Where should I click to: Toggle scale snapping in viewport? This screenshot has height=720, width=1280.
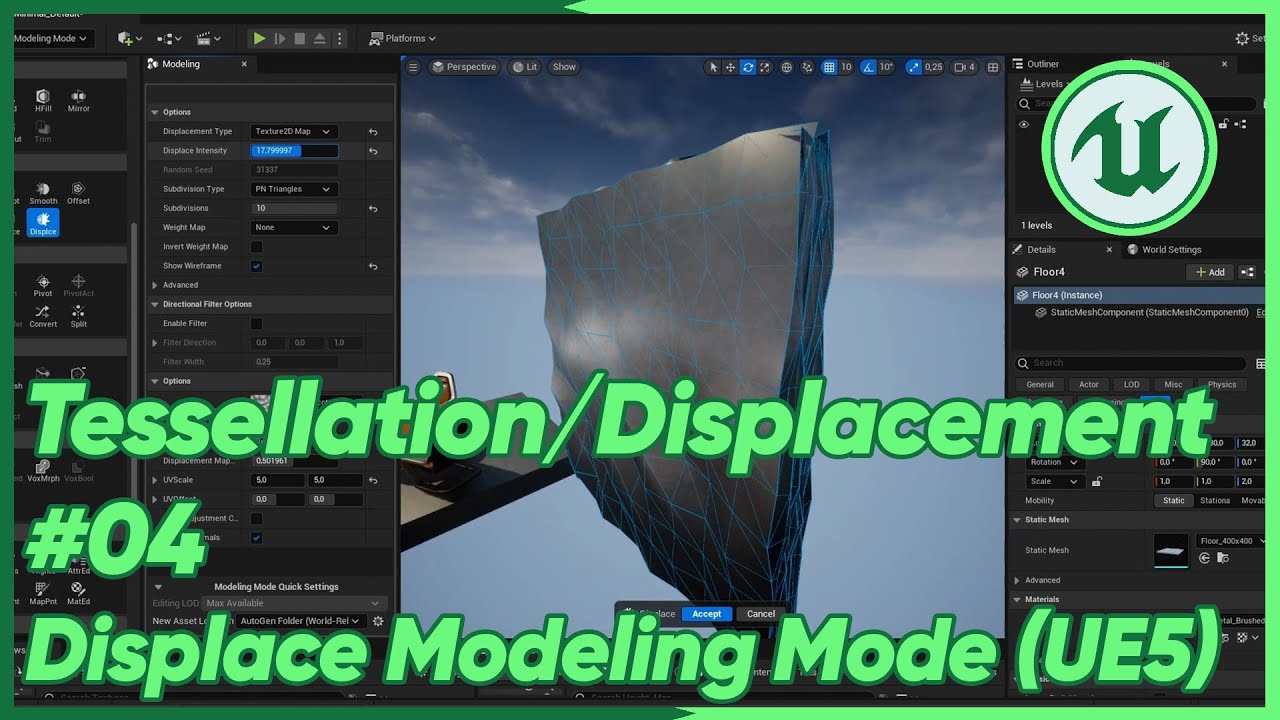[913, 67]
